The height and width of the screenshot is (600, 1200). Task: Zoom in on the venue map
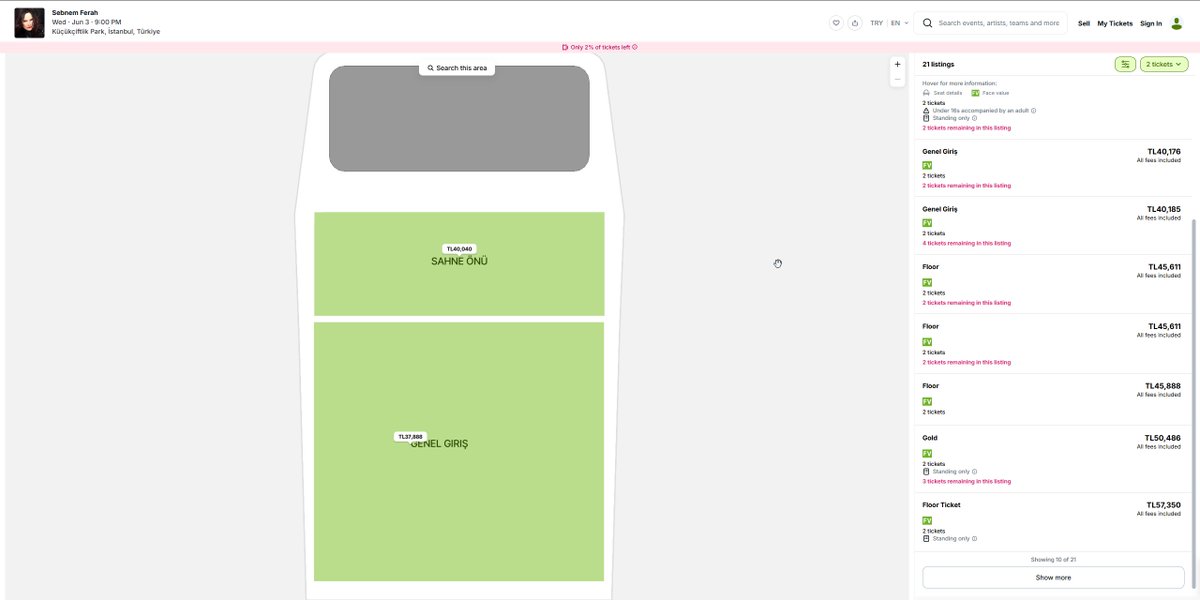(x=897, y=64)
